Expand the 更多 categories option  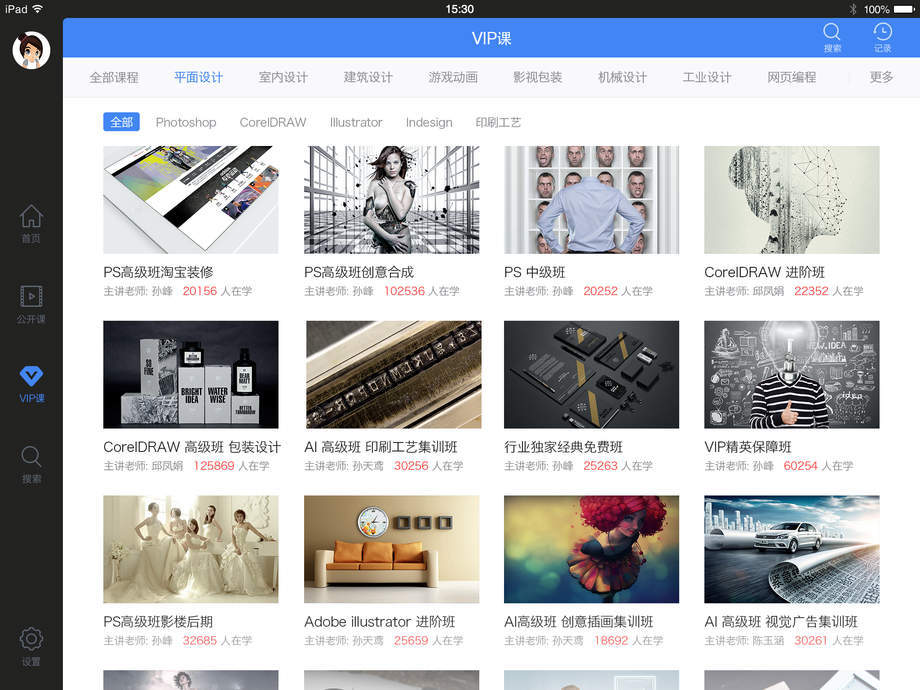pos(881,77)
